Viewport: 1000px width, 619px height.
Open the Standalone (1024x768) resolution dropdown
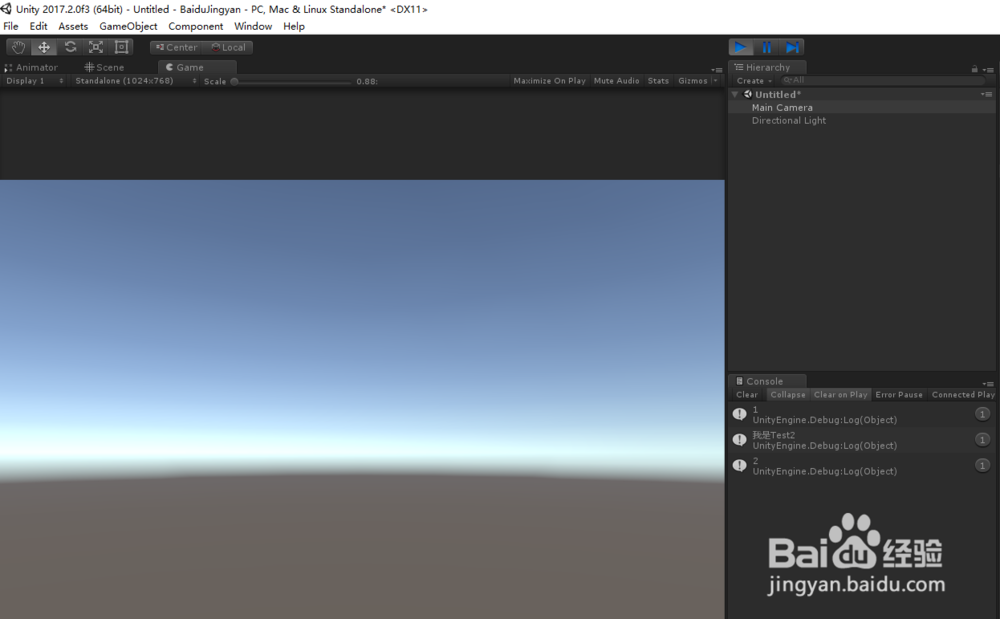click(135, 81)
